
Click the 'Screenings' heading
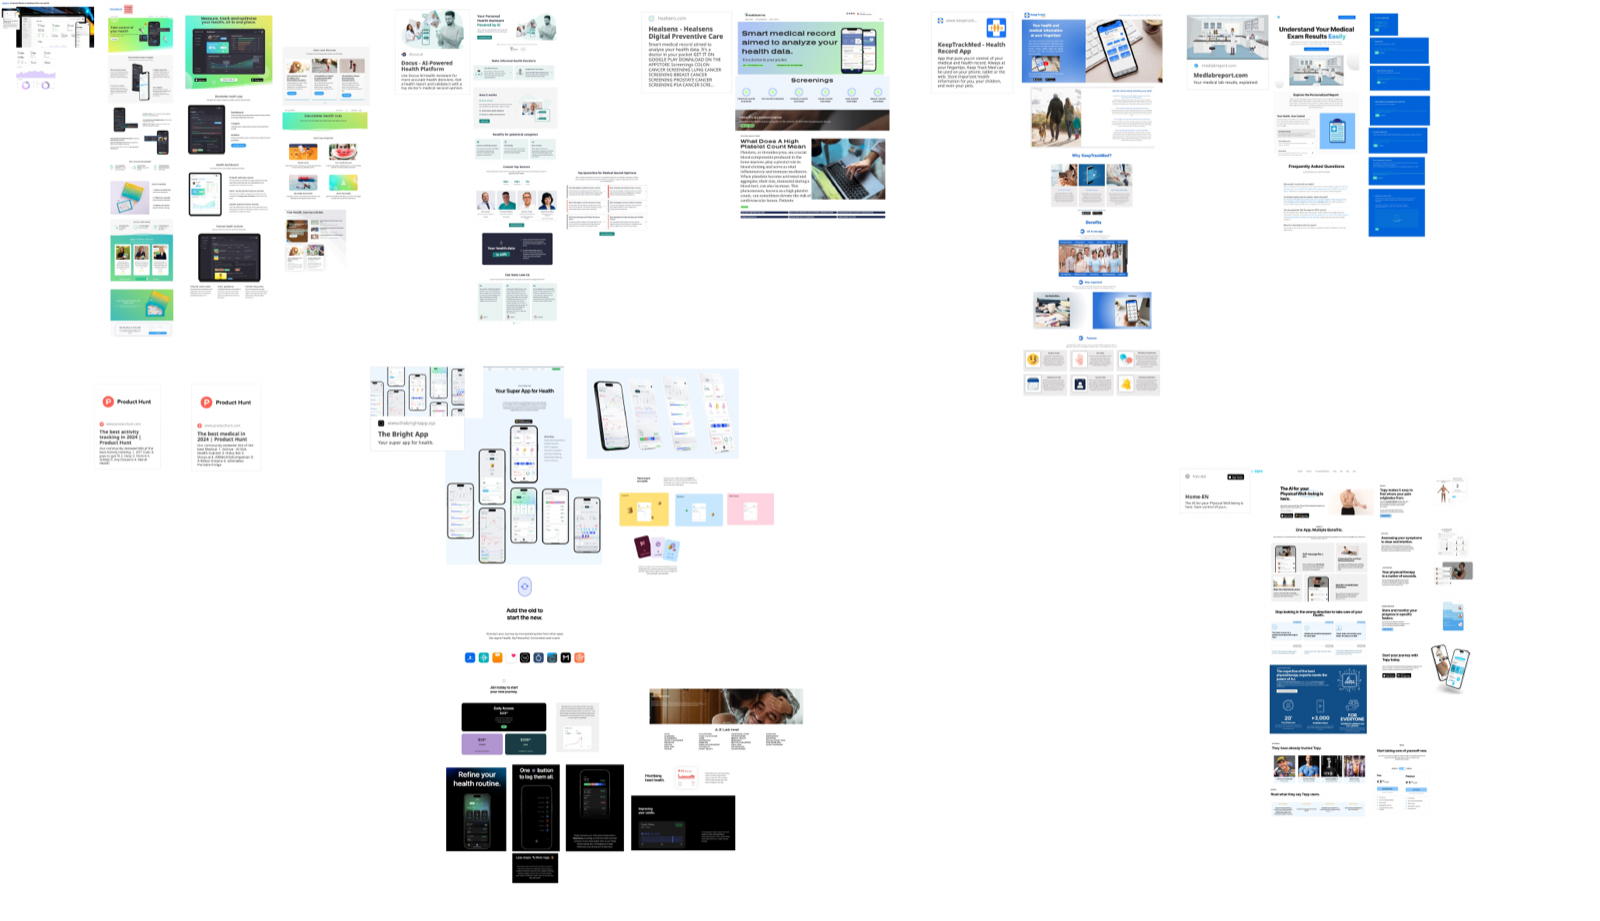tap(811, 80)
